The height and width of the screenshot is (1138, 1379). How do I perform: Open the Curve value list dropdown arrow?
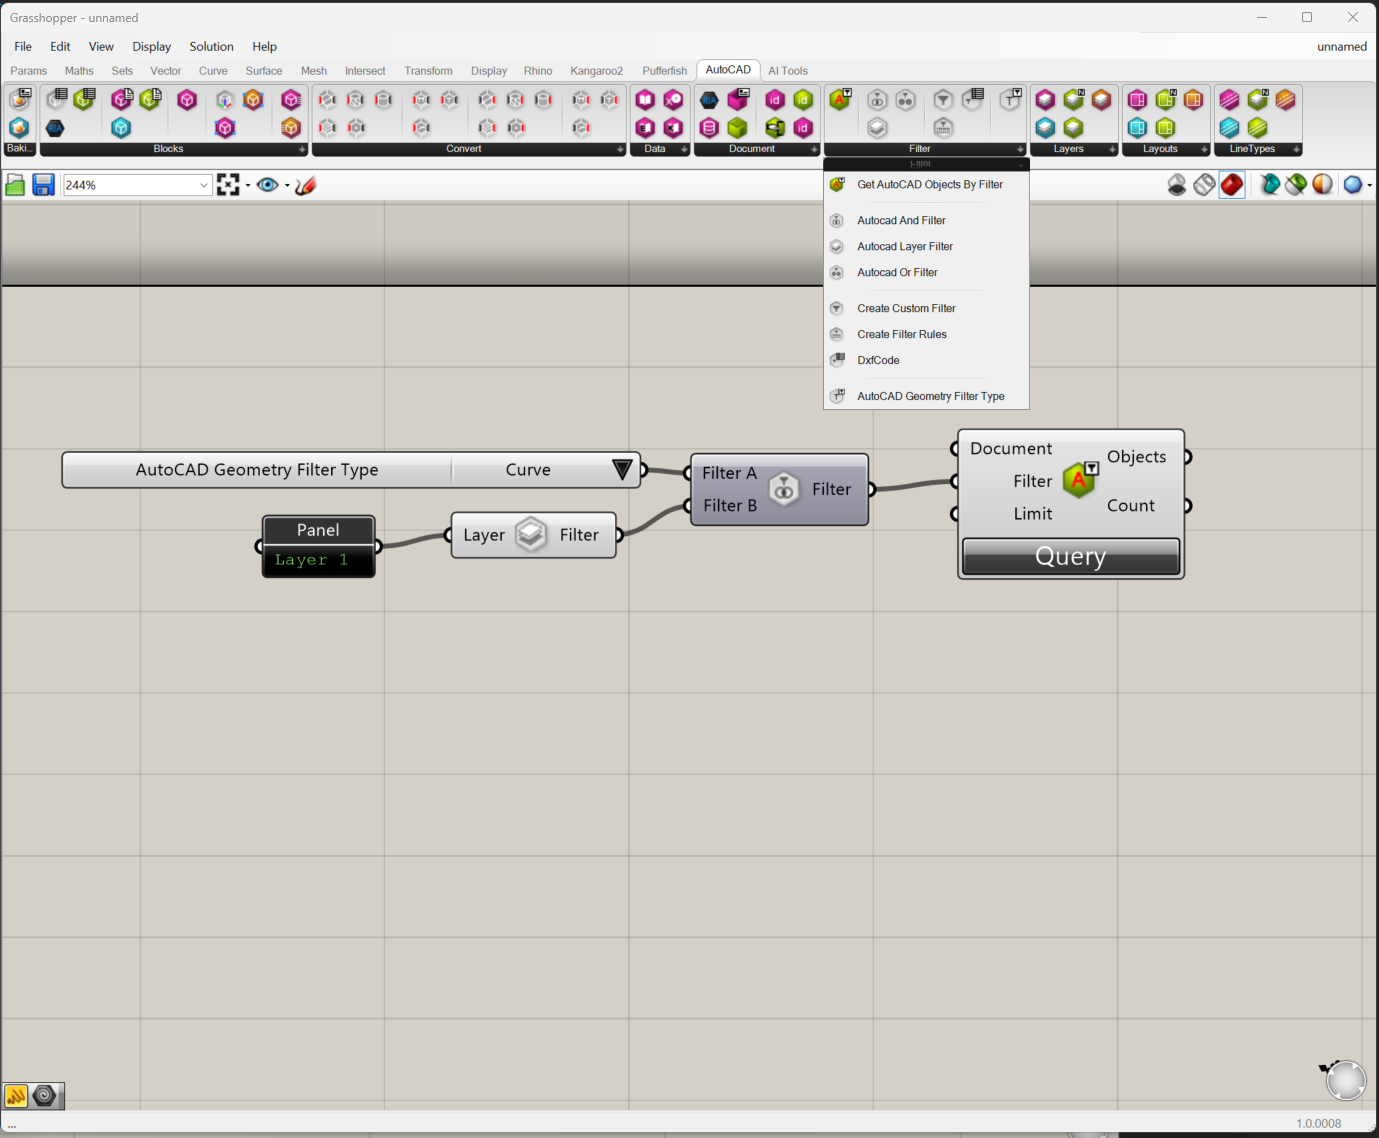coord(622,469)
